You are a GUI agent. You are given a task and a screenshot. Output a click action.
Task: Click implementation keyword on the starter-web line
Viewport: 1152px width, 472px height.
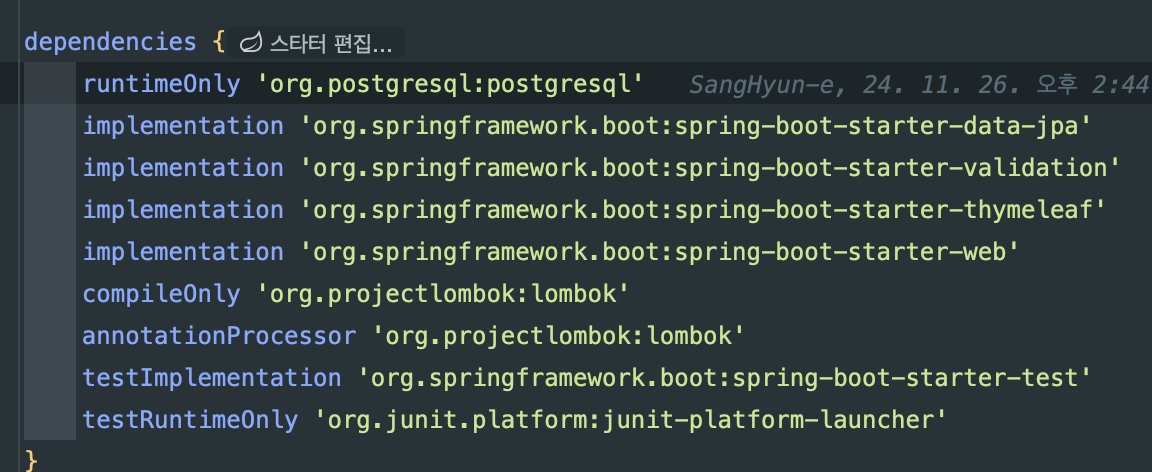pos(183,252)
